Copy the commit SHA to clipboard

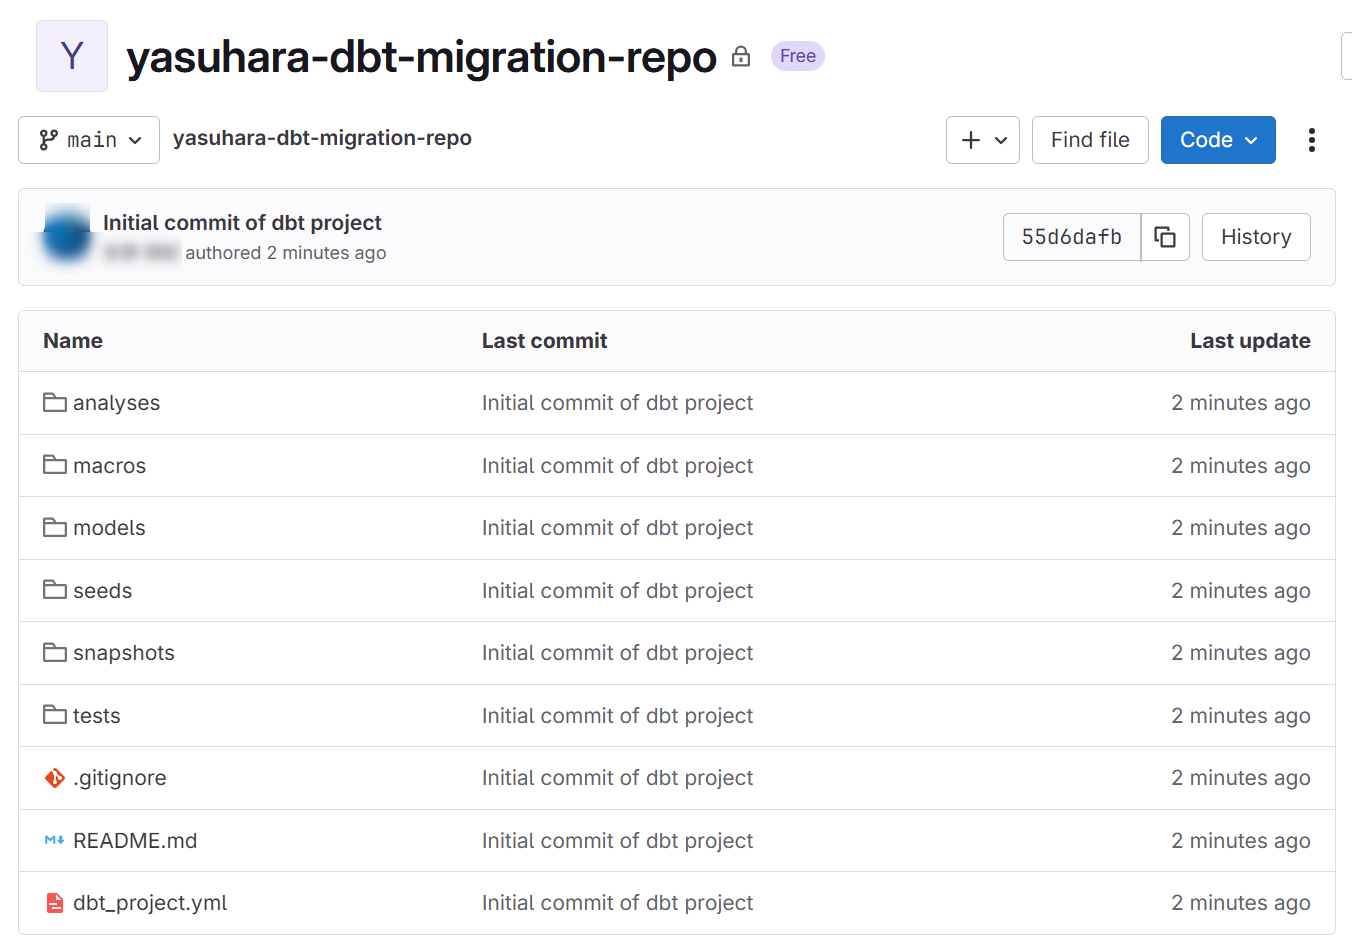[x=1165, y=237]
